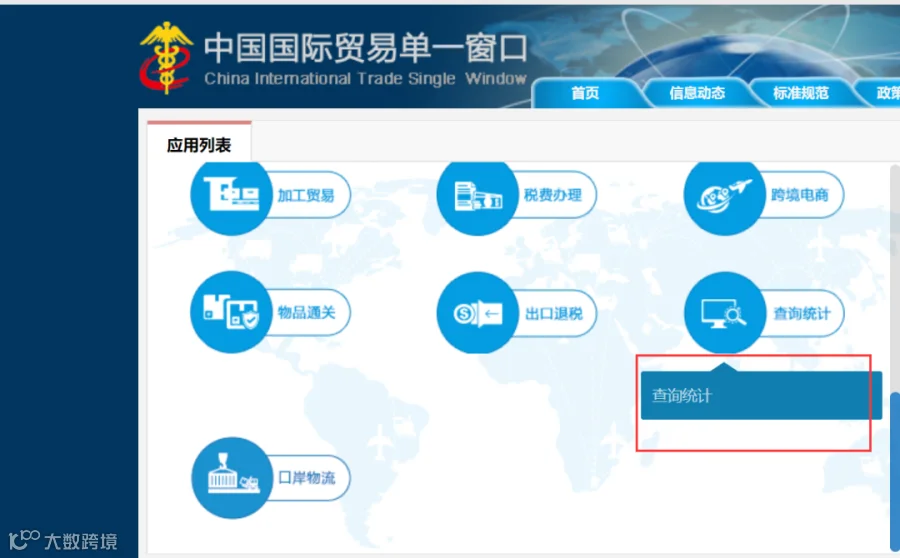The image size is (900, 558).
Task: Open the 加工贸易 processing trade icon
Action: (x=231, y=195)
